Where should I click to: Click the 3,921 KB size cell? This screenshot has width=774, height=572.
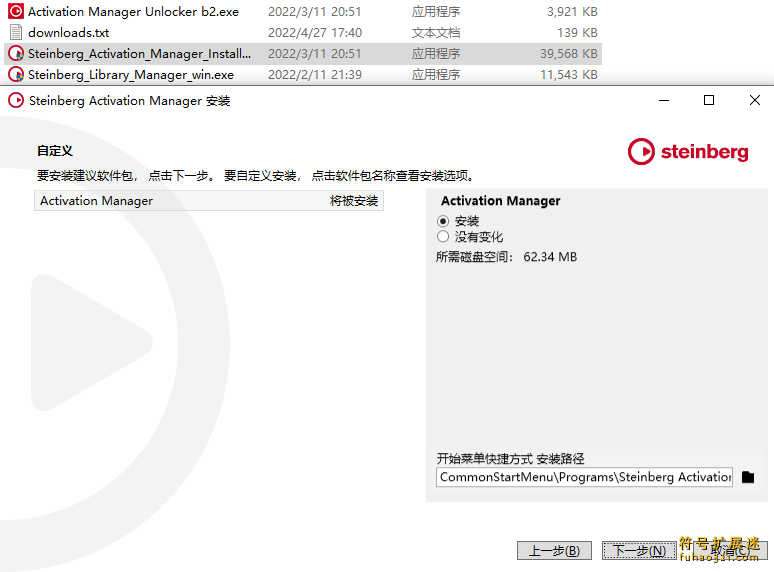pos(572,11)
